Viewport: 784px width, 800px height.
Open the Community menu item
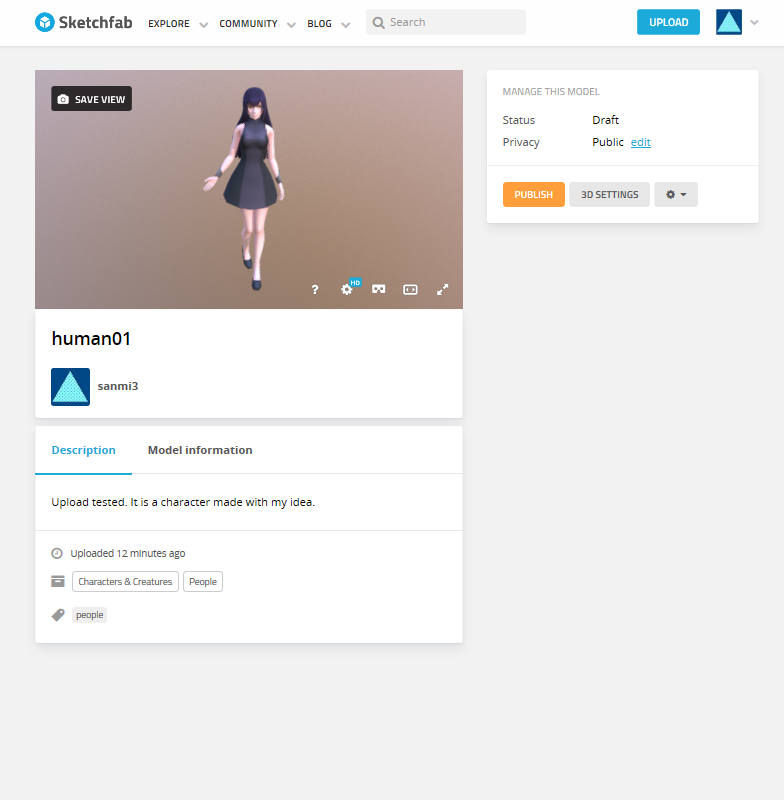[x=248, y=23]
